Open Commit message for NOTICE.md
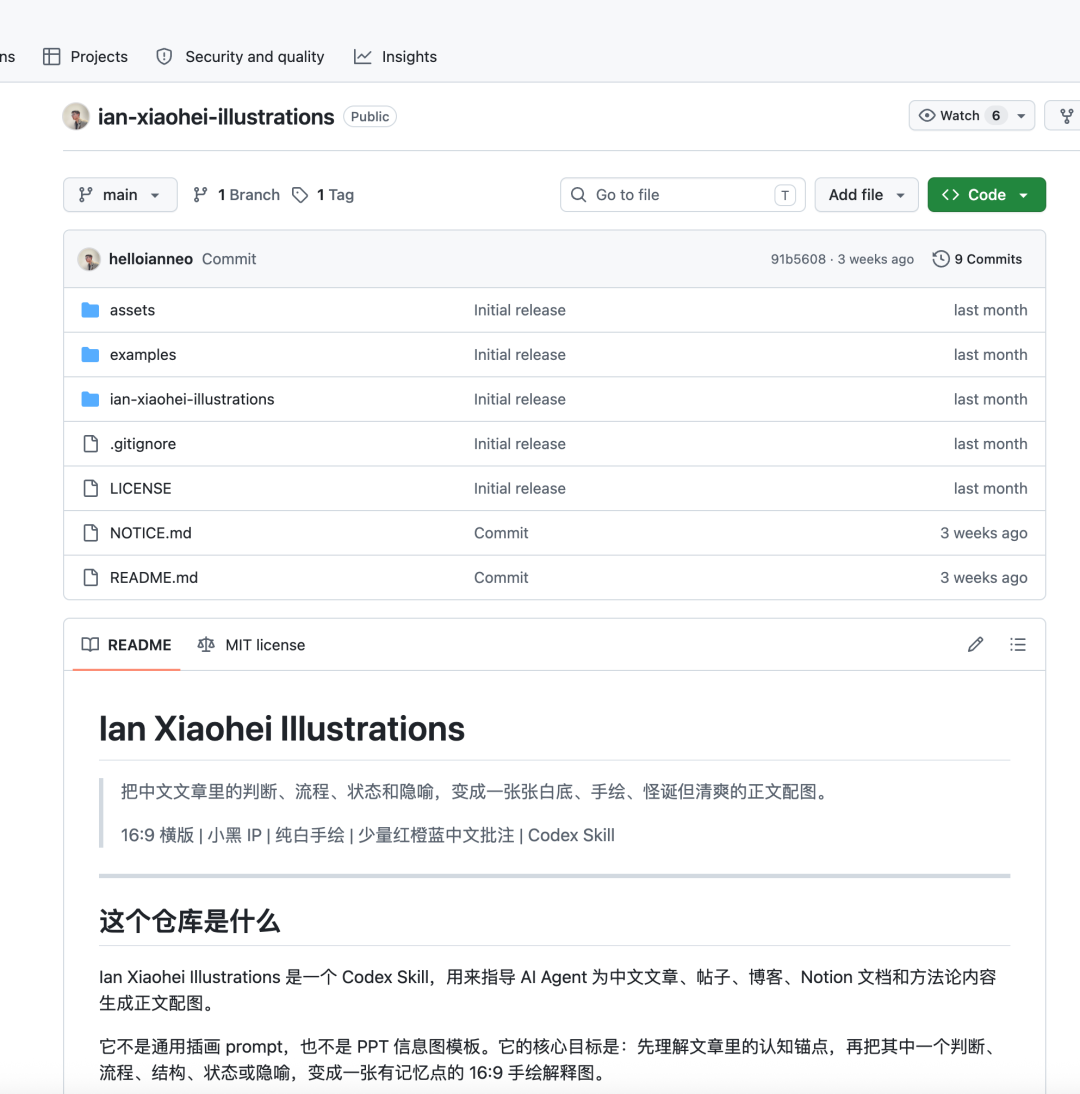 (501, 533)
